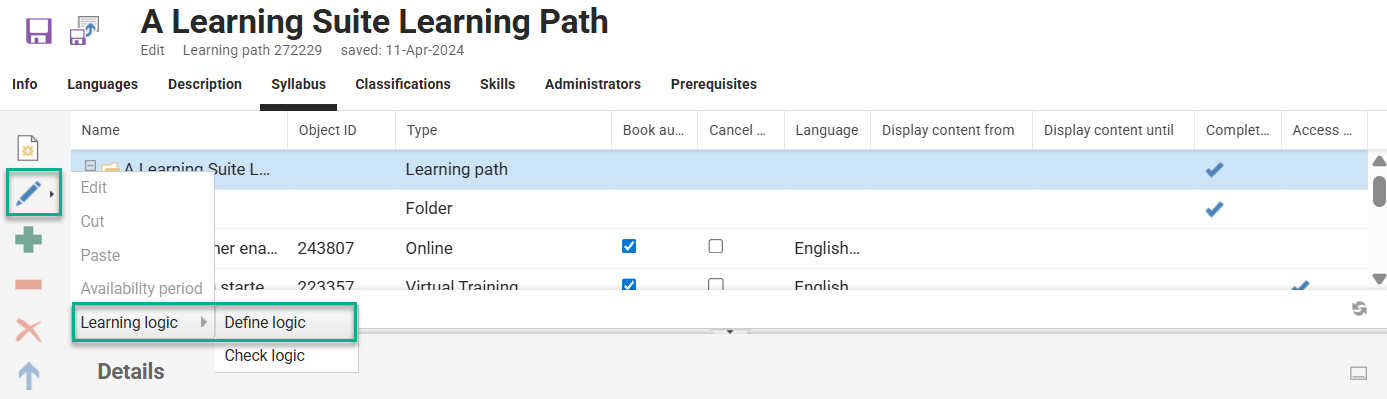
Task: Click the Object ID cell 243807
Action: (326, 247)
